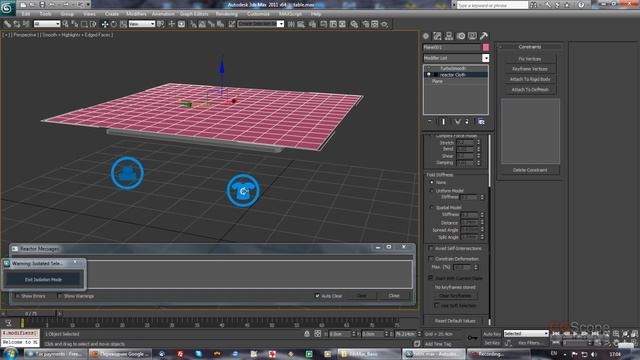Activate the Bind to Space Warp tool
The height and width of the screenshot is (360, 640).
click(x=26, y=24)
